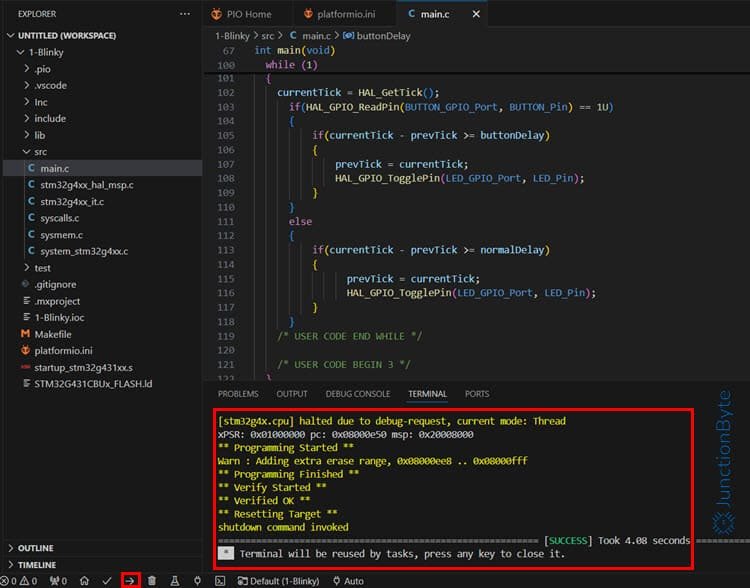
Task: Click the PlatformIO Home status bar icon
Action: coord(85,581)
